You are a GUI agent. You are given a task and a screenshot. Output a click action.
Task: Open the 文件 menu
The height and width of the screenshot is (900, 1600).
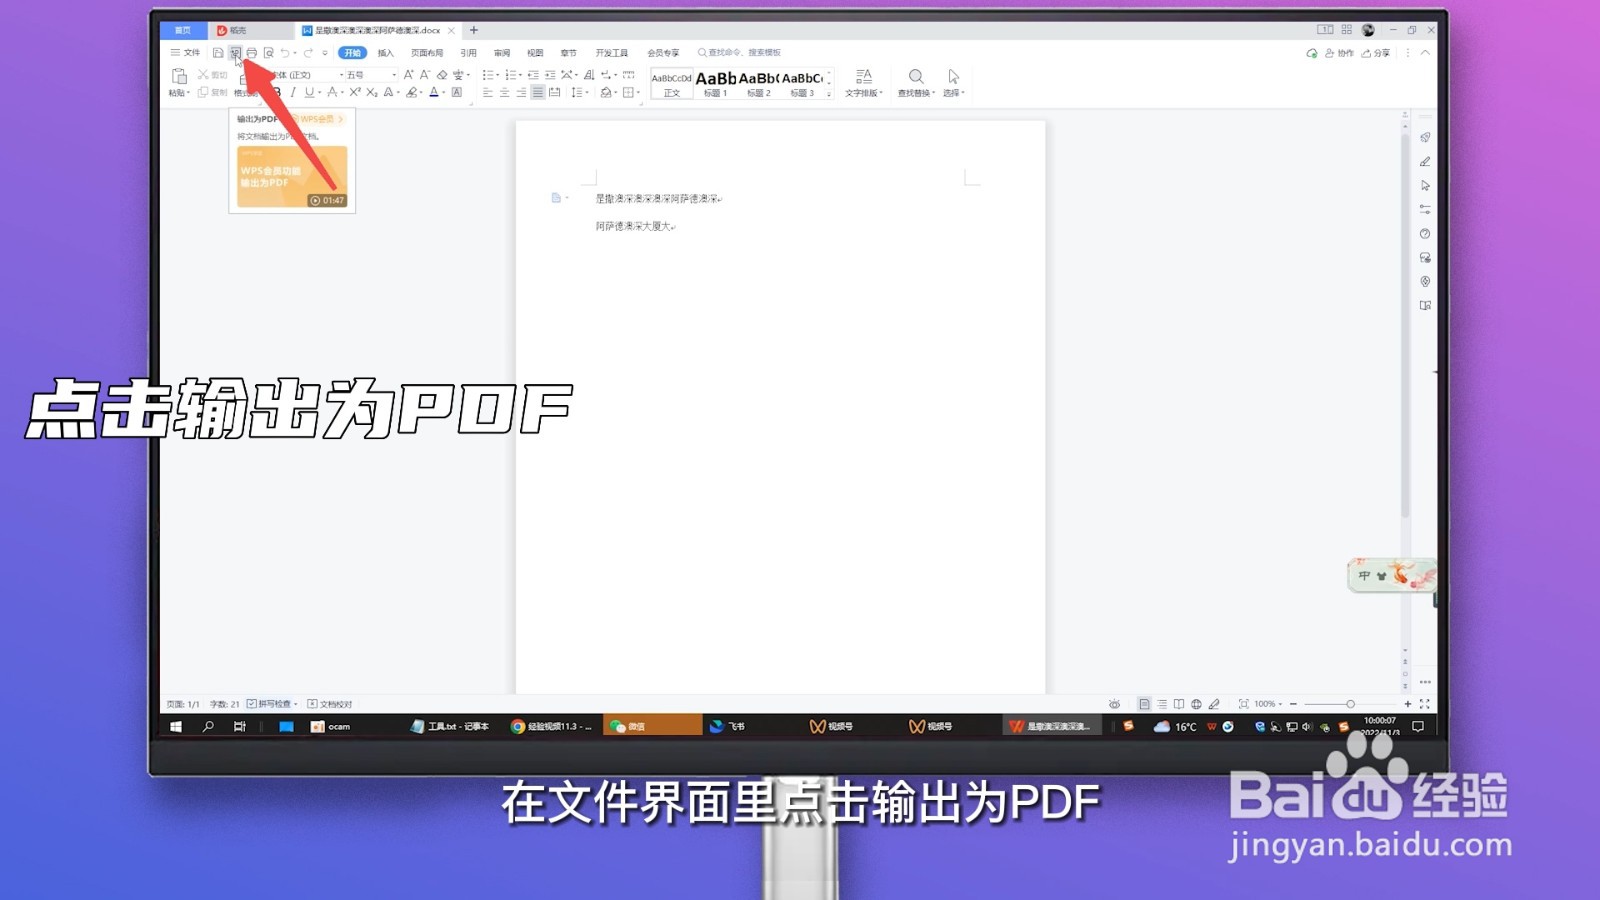pyautogui.click(x=190, y=52)
